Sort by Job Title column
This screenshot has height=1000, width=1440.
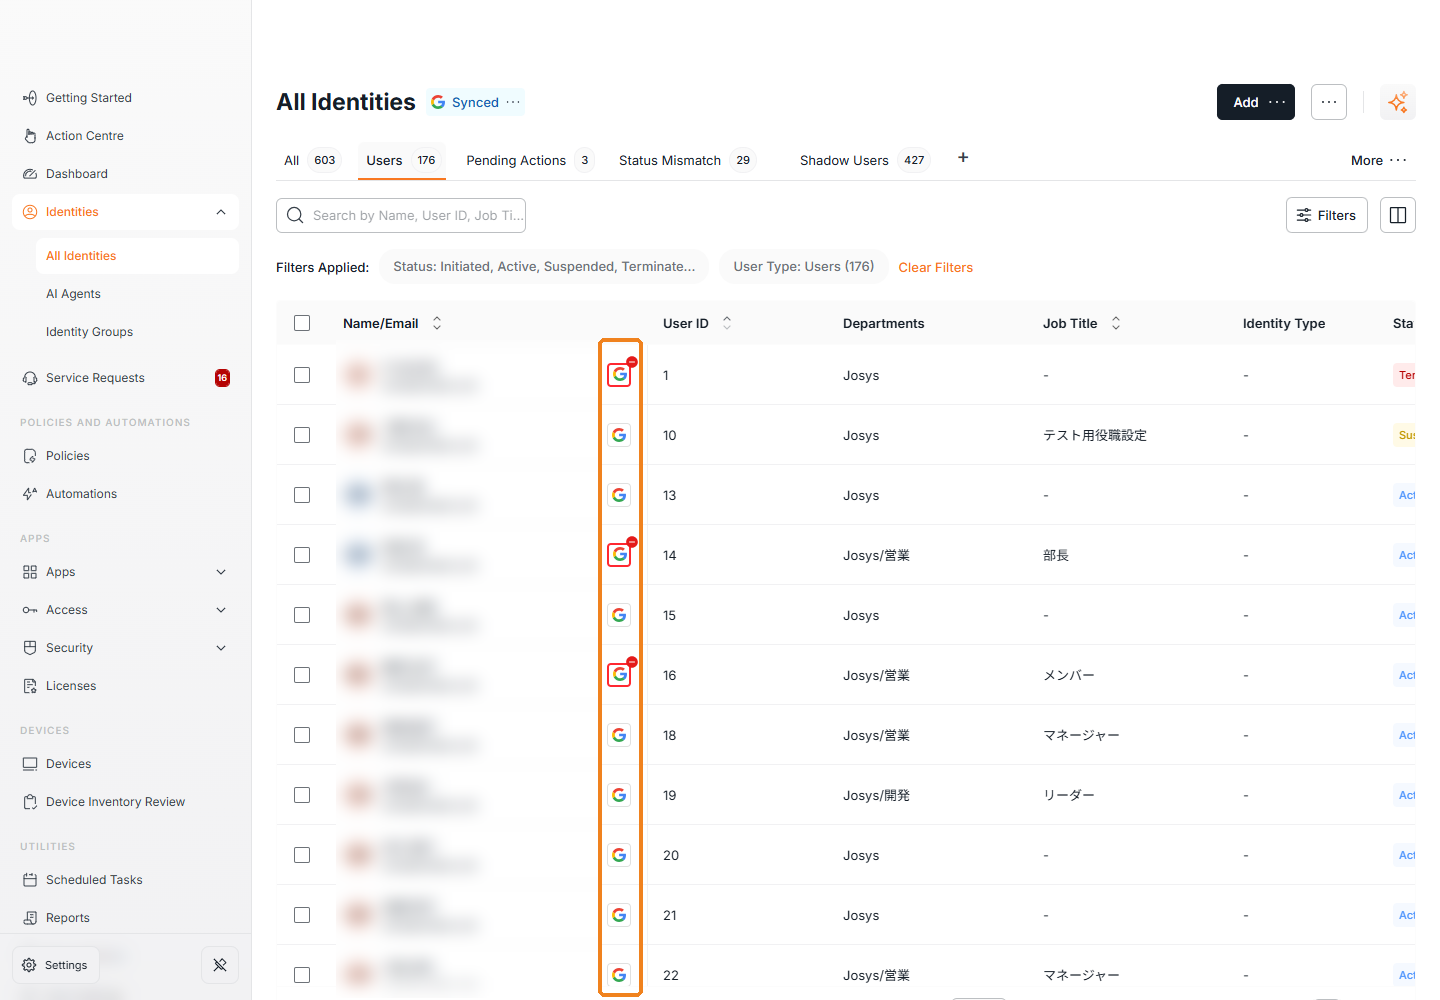coord(1116,323)
